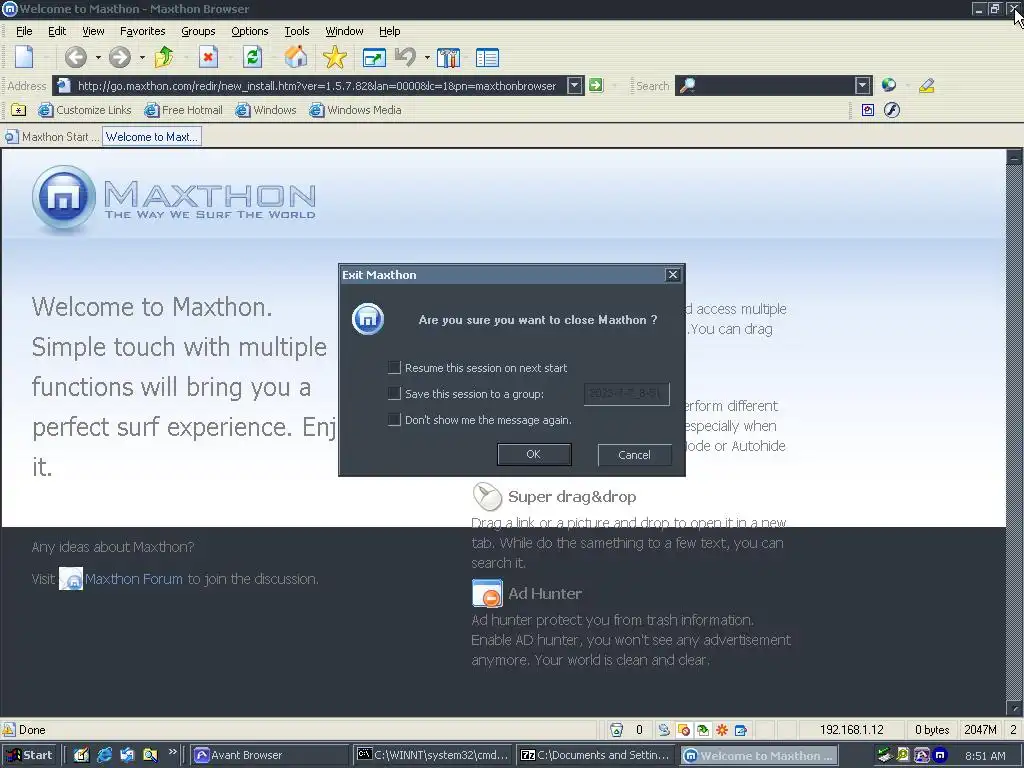Click inside the Search input box
This screenshot has width=1024, height=768.
point(765,86)
